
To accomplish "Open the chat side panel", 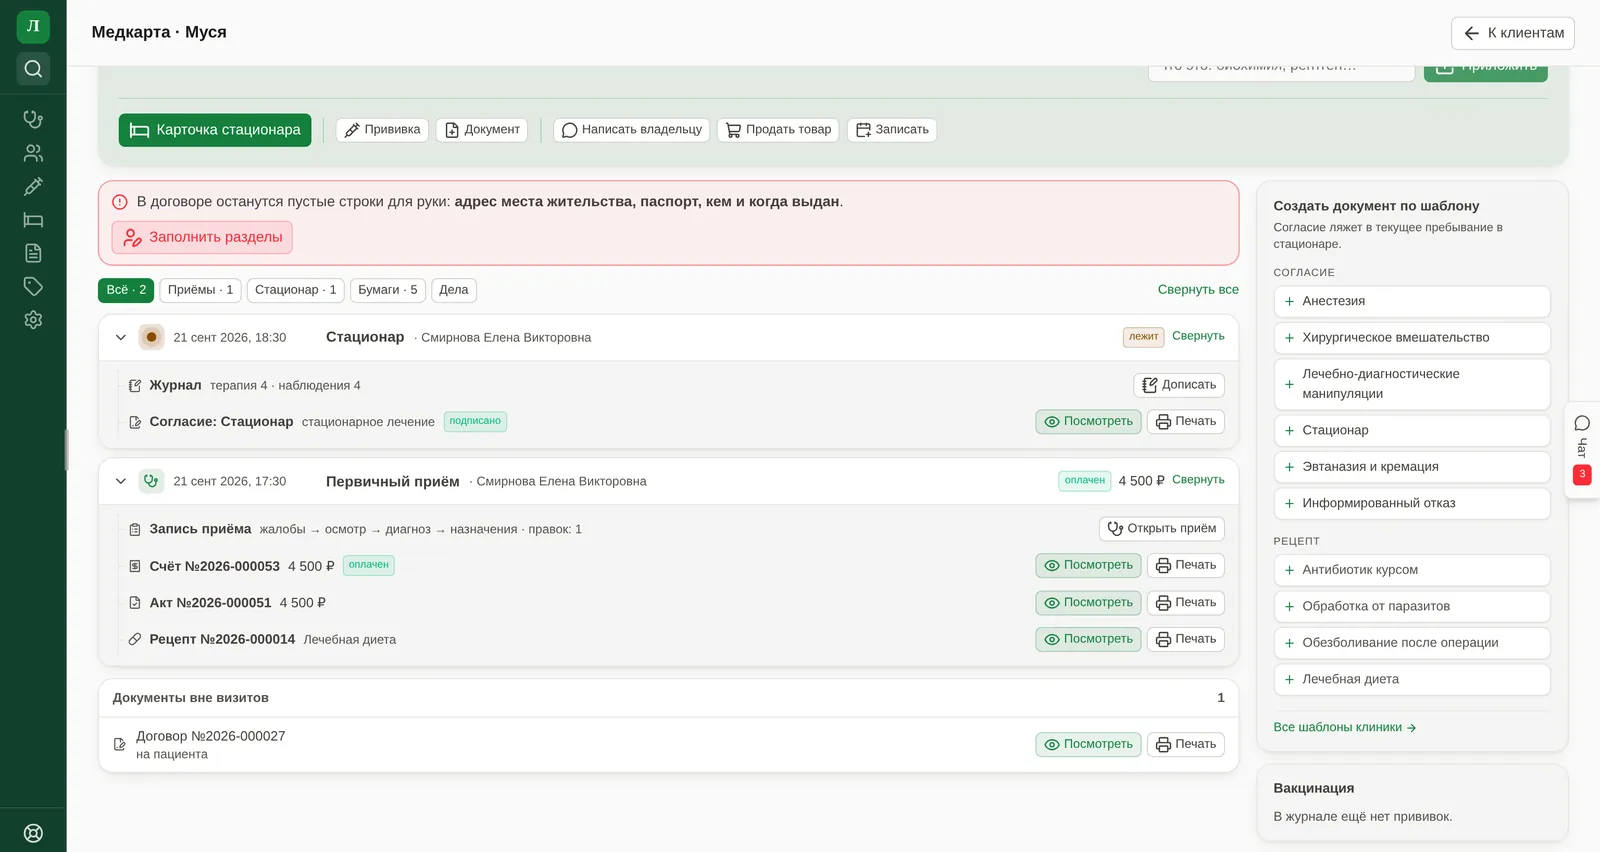I will [1582, 450].
